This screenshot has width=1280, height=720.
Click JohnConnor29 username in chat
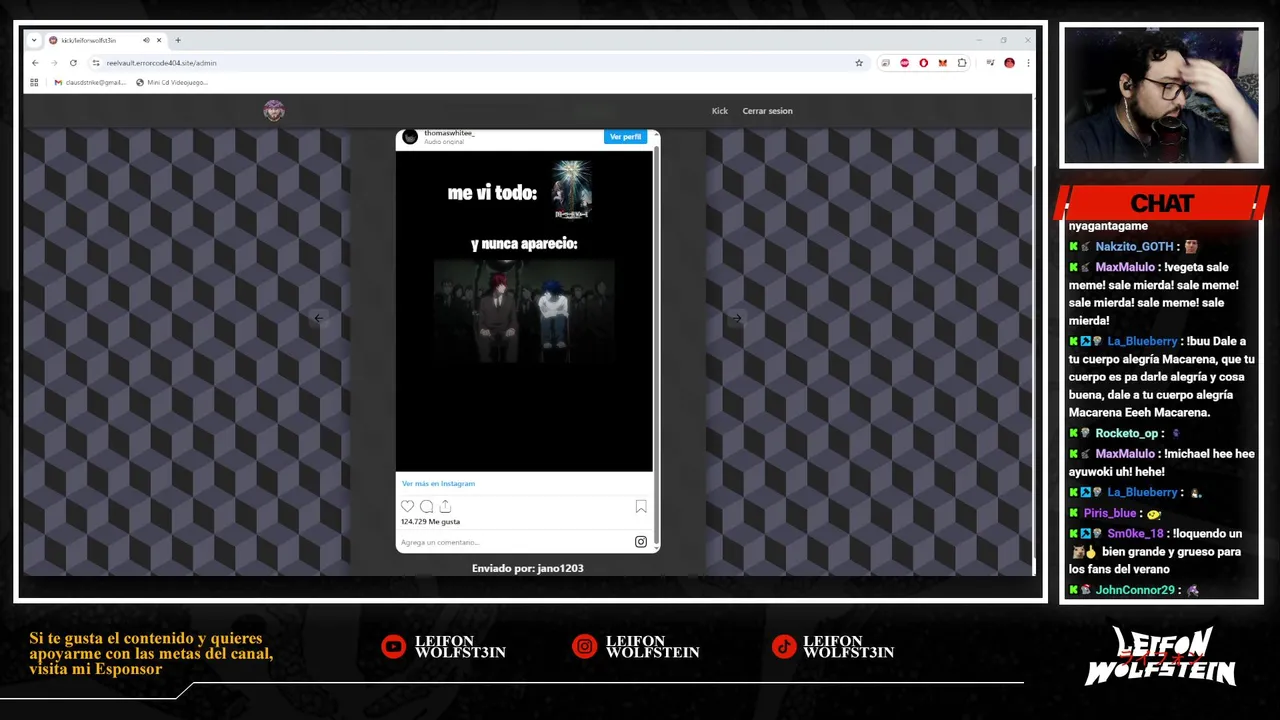[1135, 590]
